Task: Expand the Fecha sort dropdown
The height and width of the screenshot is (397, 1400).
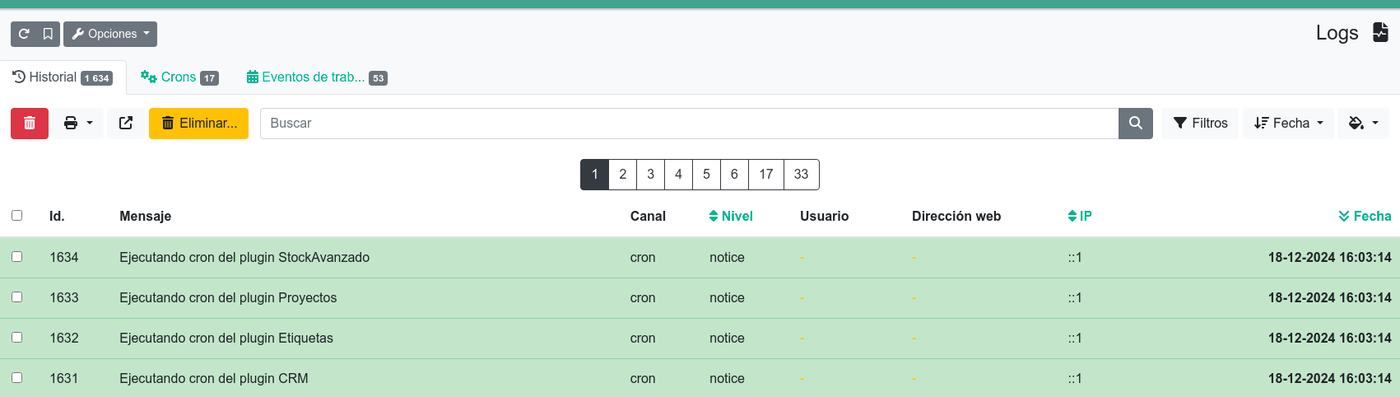Action: pyautogui.click(x=1289, y=123)
